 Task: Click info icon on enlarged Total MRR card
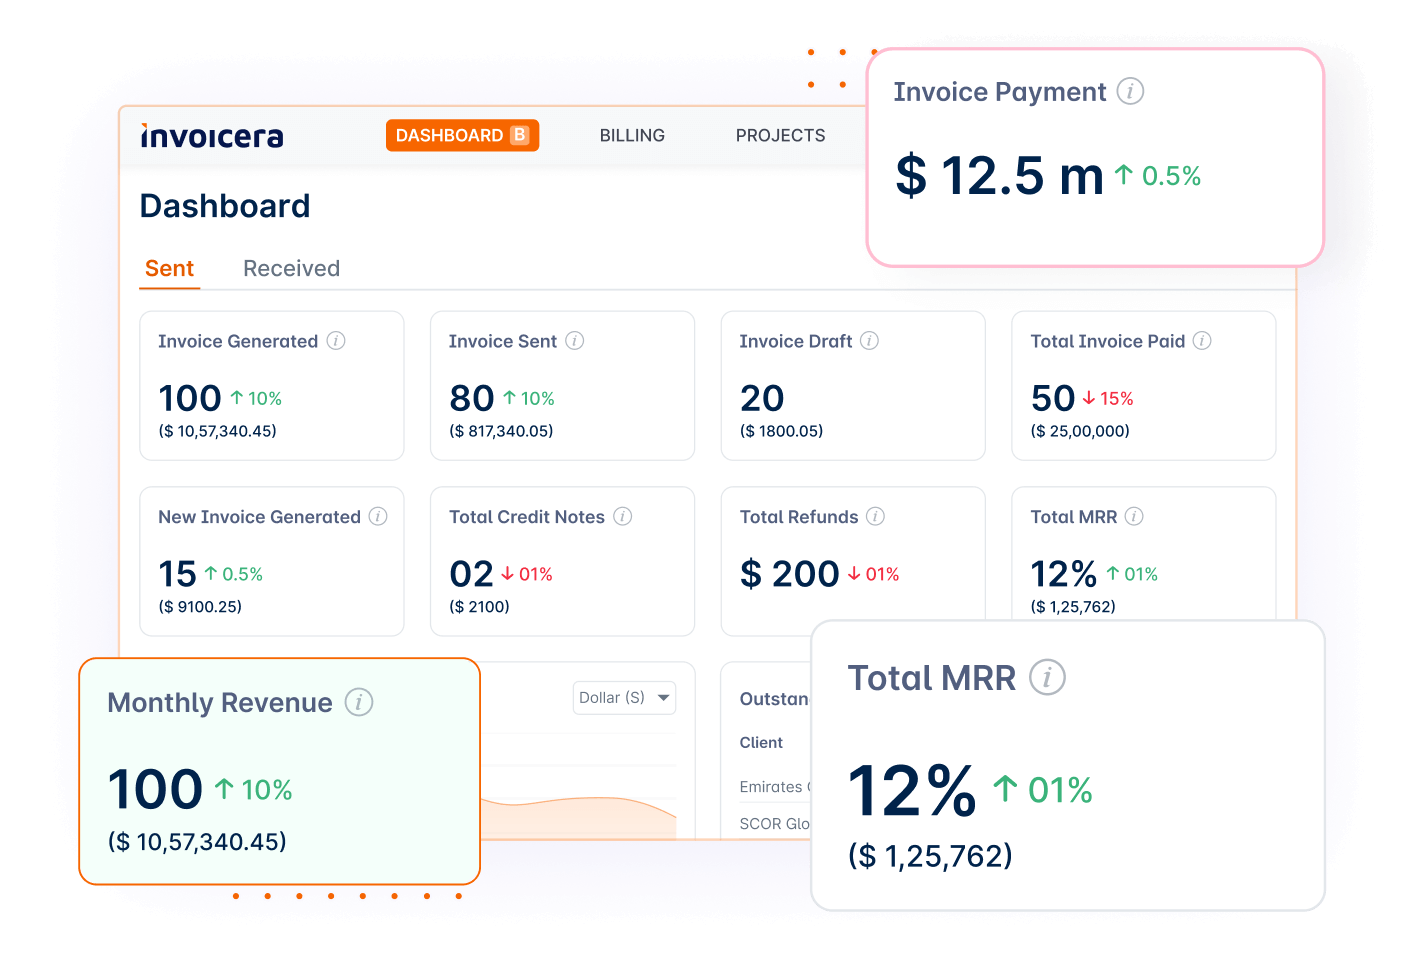(1048, 678)
